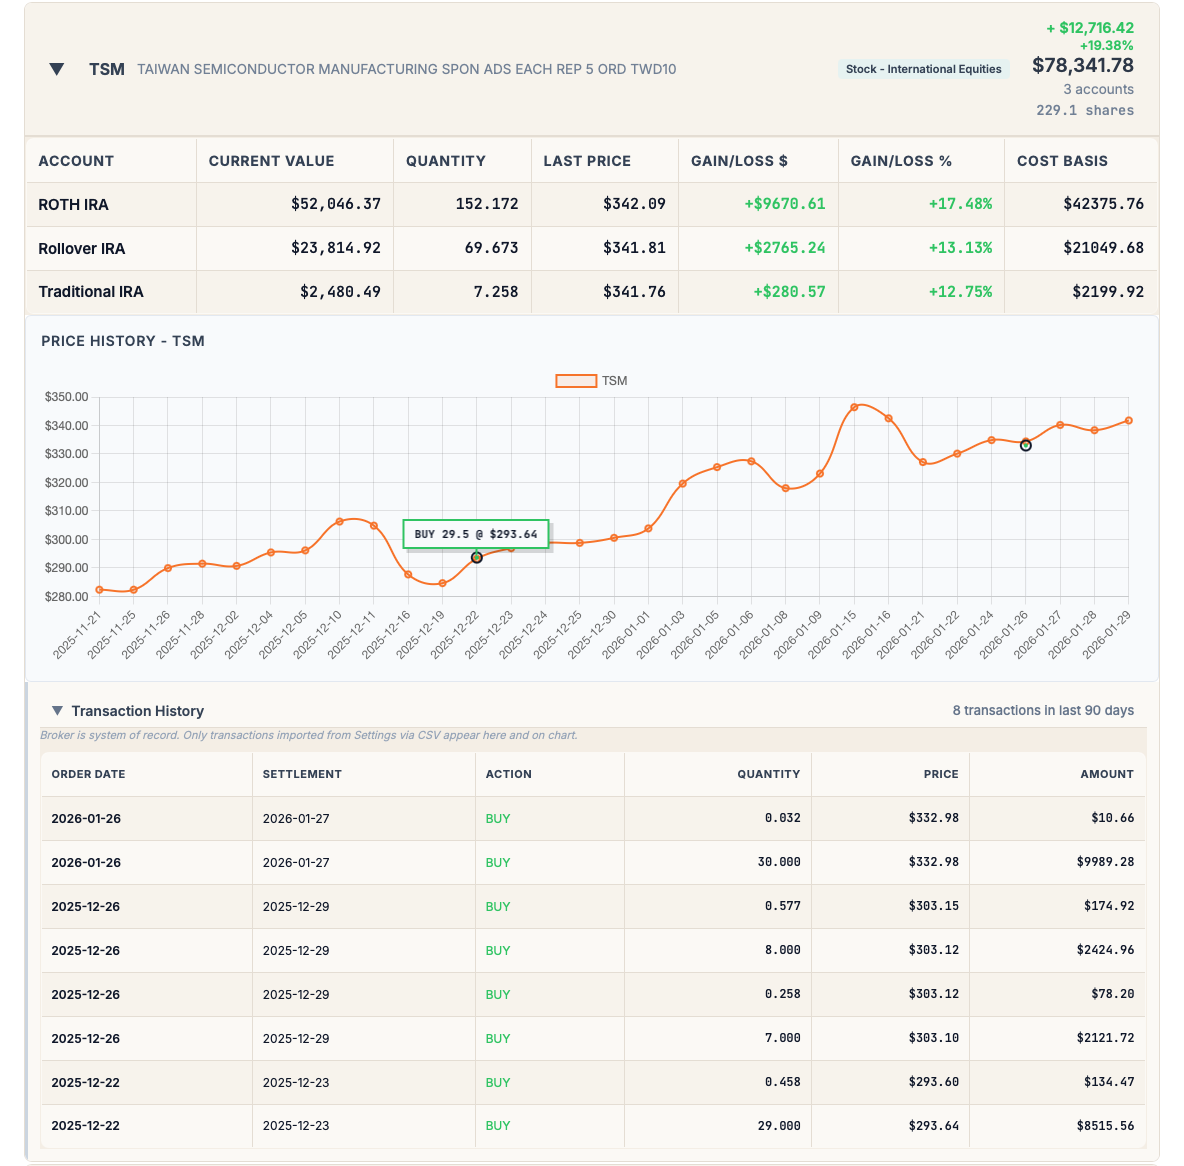The height and width of the screenshot is (1166, 1184).
Task: Sort transactions by ORDER DATE column
Action: tap(87, 774)
